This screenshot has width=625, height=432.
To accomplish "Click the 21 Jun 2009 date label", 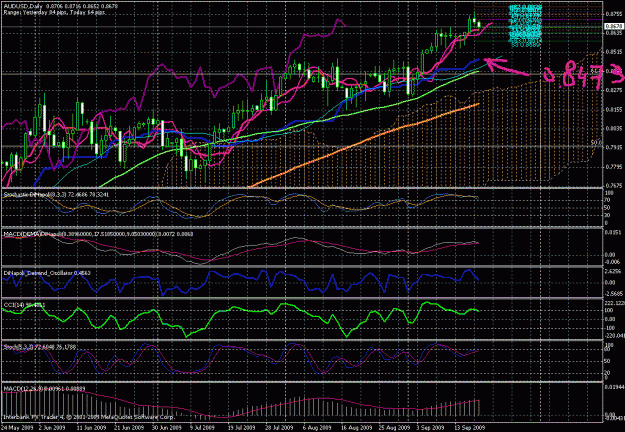I will pyautogui.click(x=127, y=428).
